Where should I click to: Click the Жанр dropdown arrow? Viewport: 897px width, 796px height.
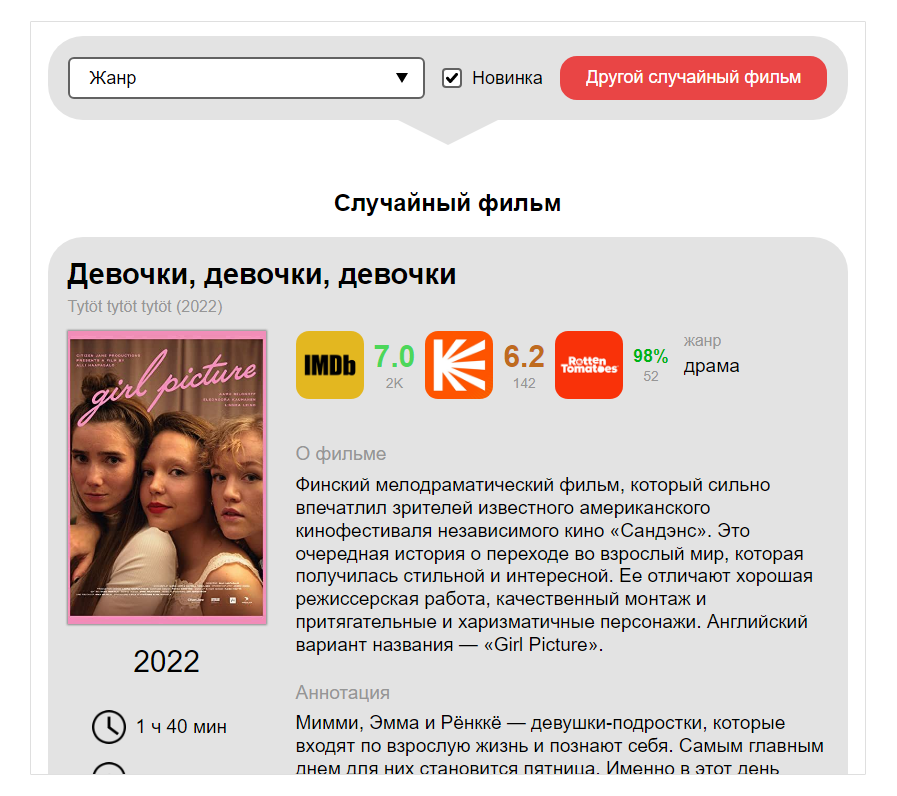point(402,78)
